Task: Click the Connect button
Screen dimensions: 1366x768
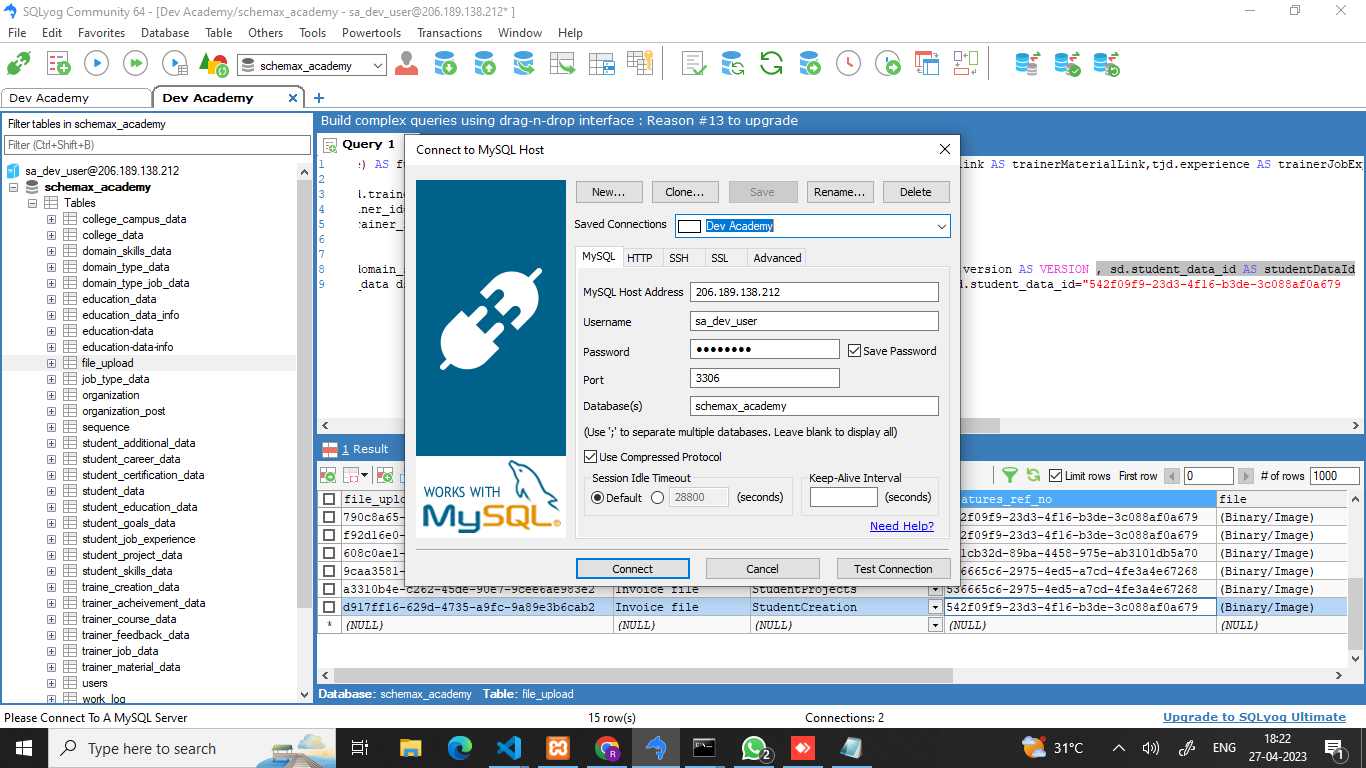Action: (633, 569)
